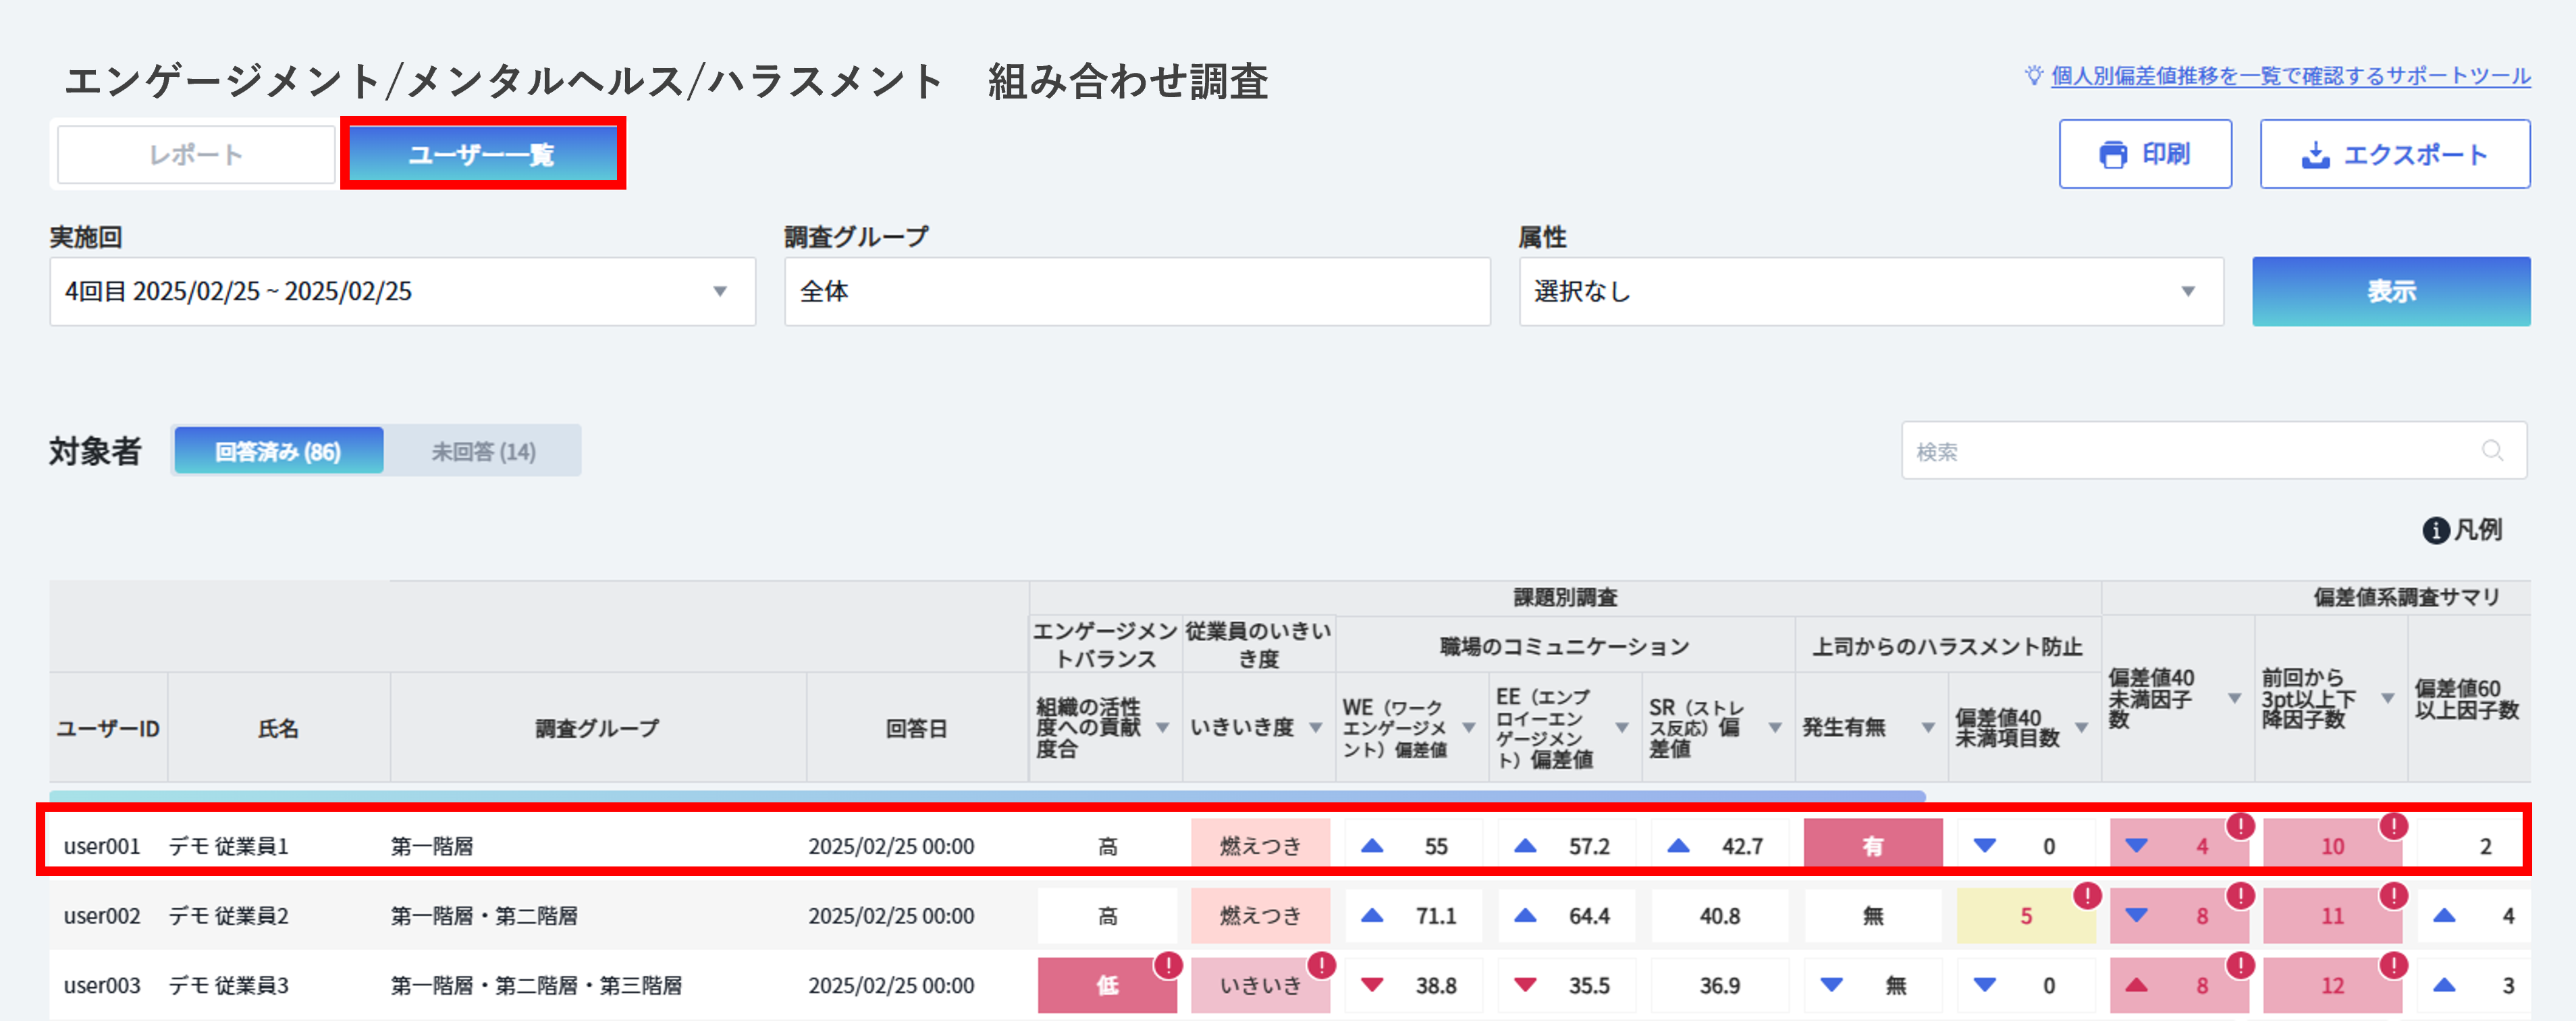Click blue up arrow beside user003 value 3
Screen dimensions: 2576x1021
[2444, 985]
